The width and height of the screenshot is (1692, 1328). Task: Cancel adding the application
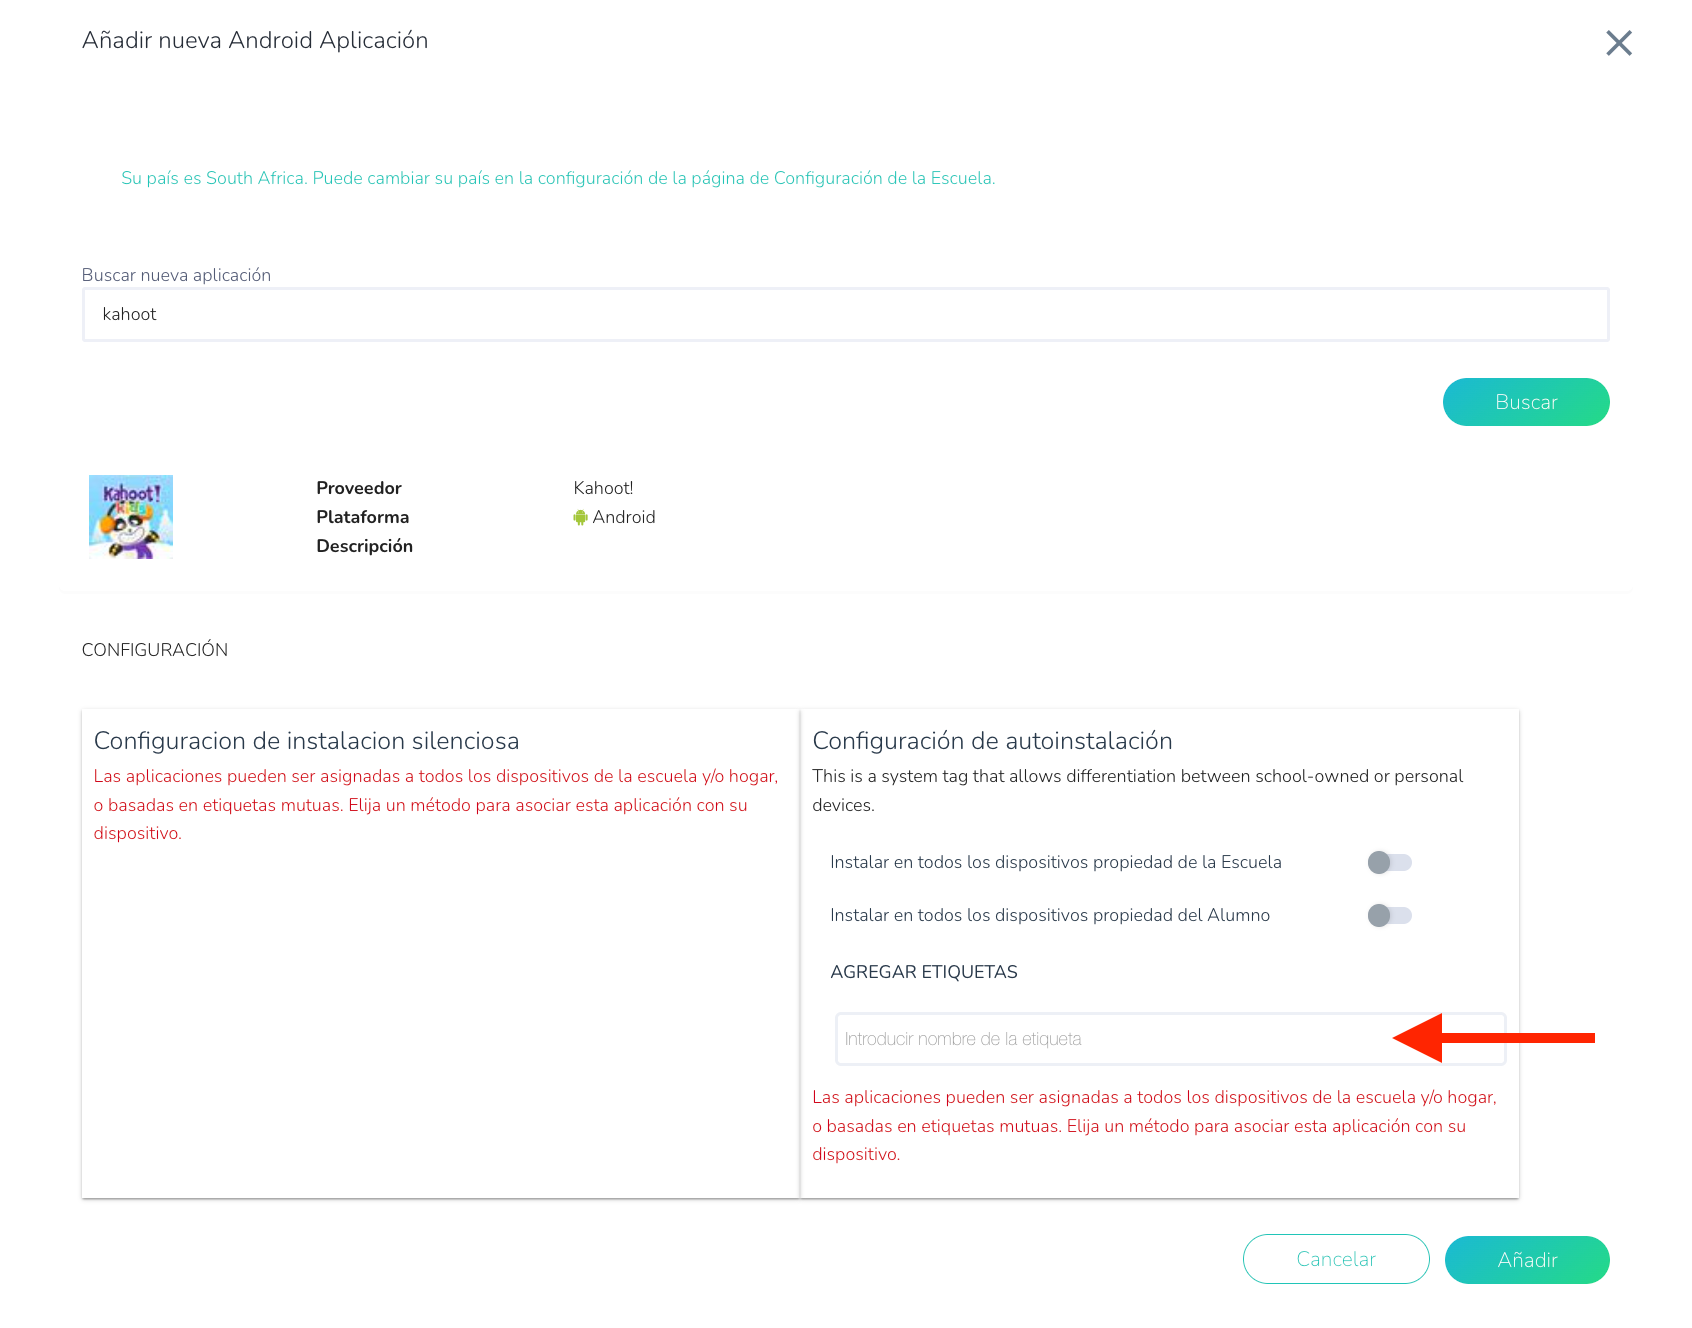[1335, 1259]
